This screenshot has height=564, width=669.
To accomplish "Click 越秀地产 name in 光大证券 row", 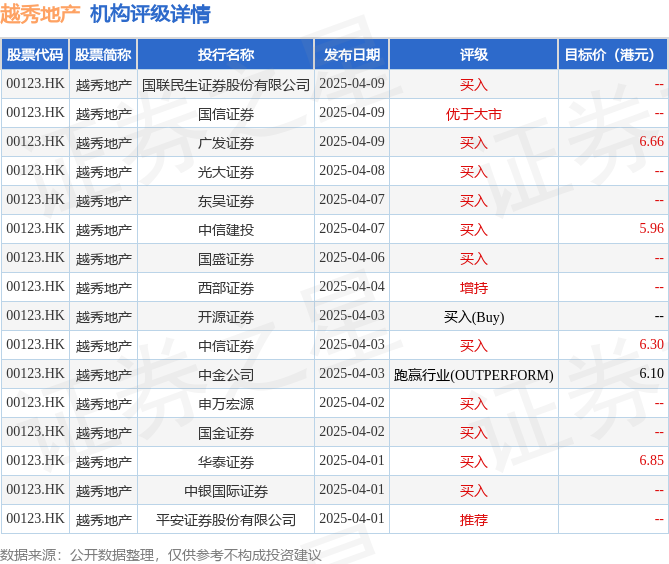I will [x=104, y=172].
